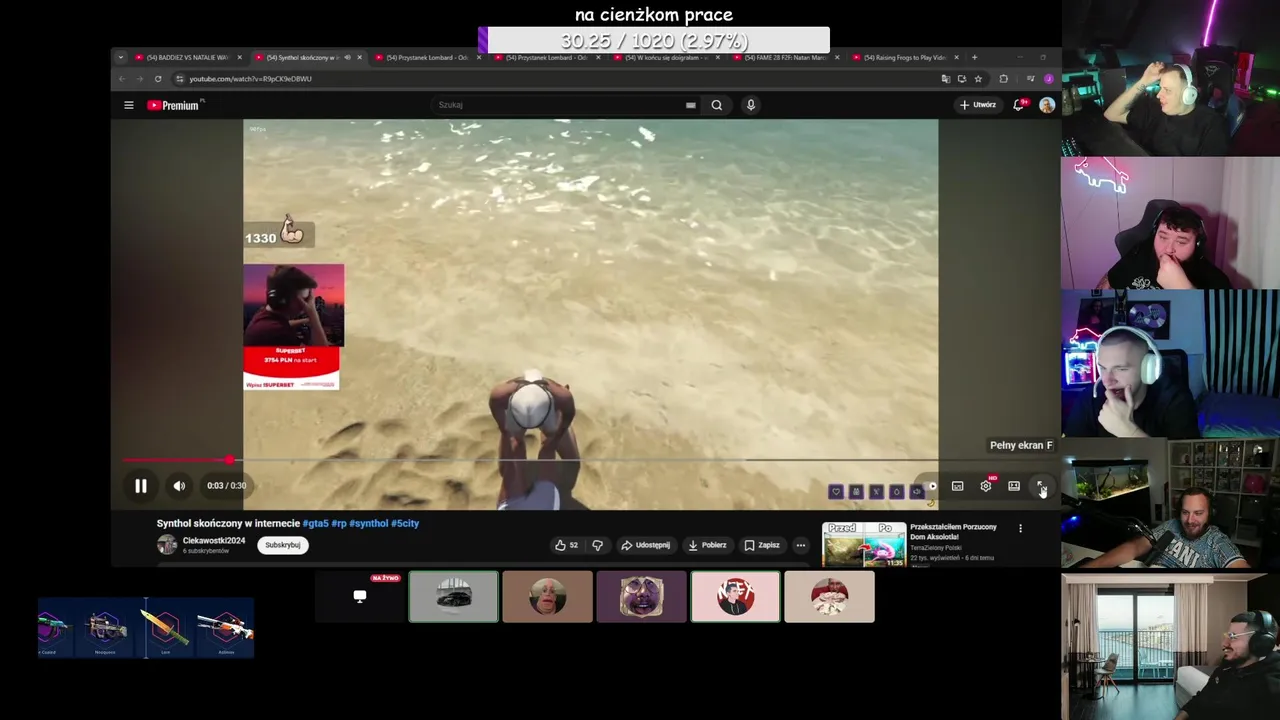Viewport: 1280px width, 720px height.
Task: Open Ciekawostki2024 channel name link
Action: coord(214,541)
